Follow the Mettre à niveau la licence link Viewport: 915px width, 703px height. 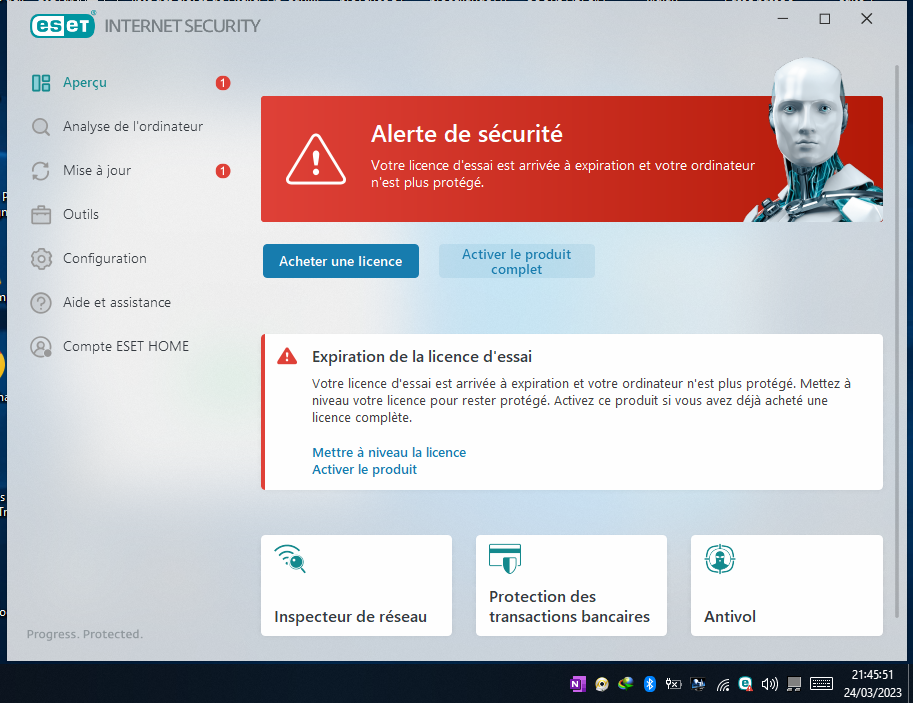(389, 453)
